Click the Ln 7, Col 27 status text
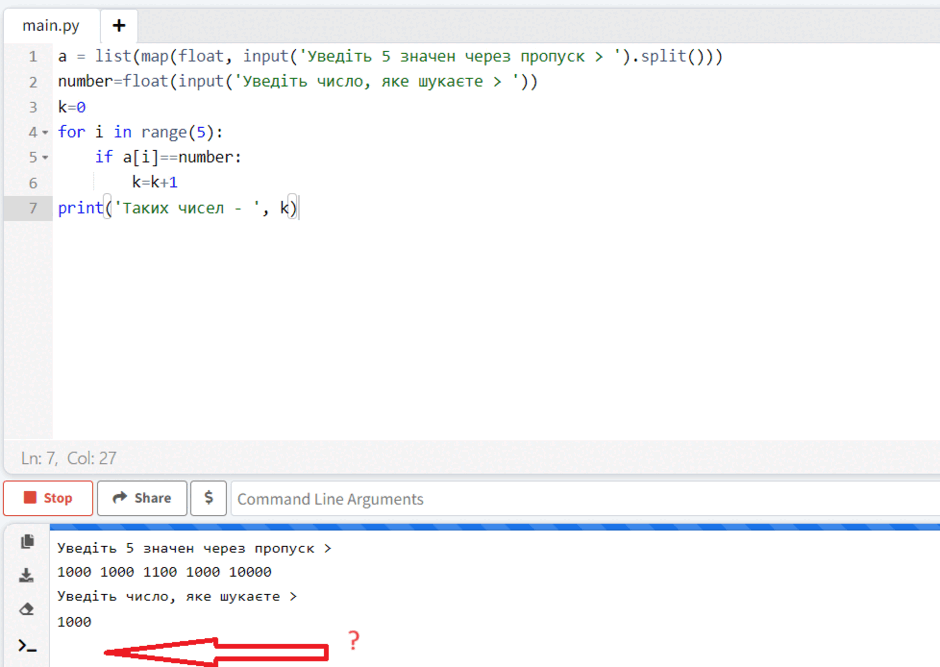Image resolution: width=940 pixels, height=667 pixels. pos(69,458)
